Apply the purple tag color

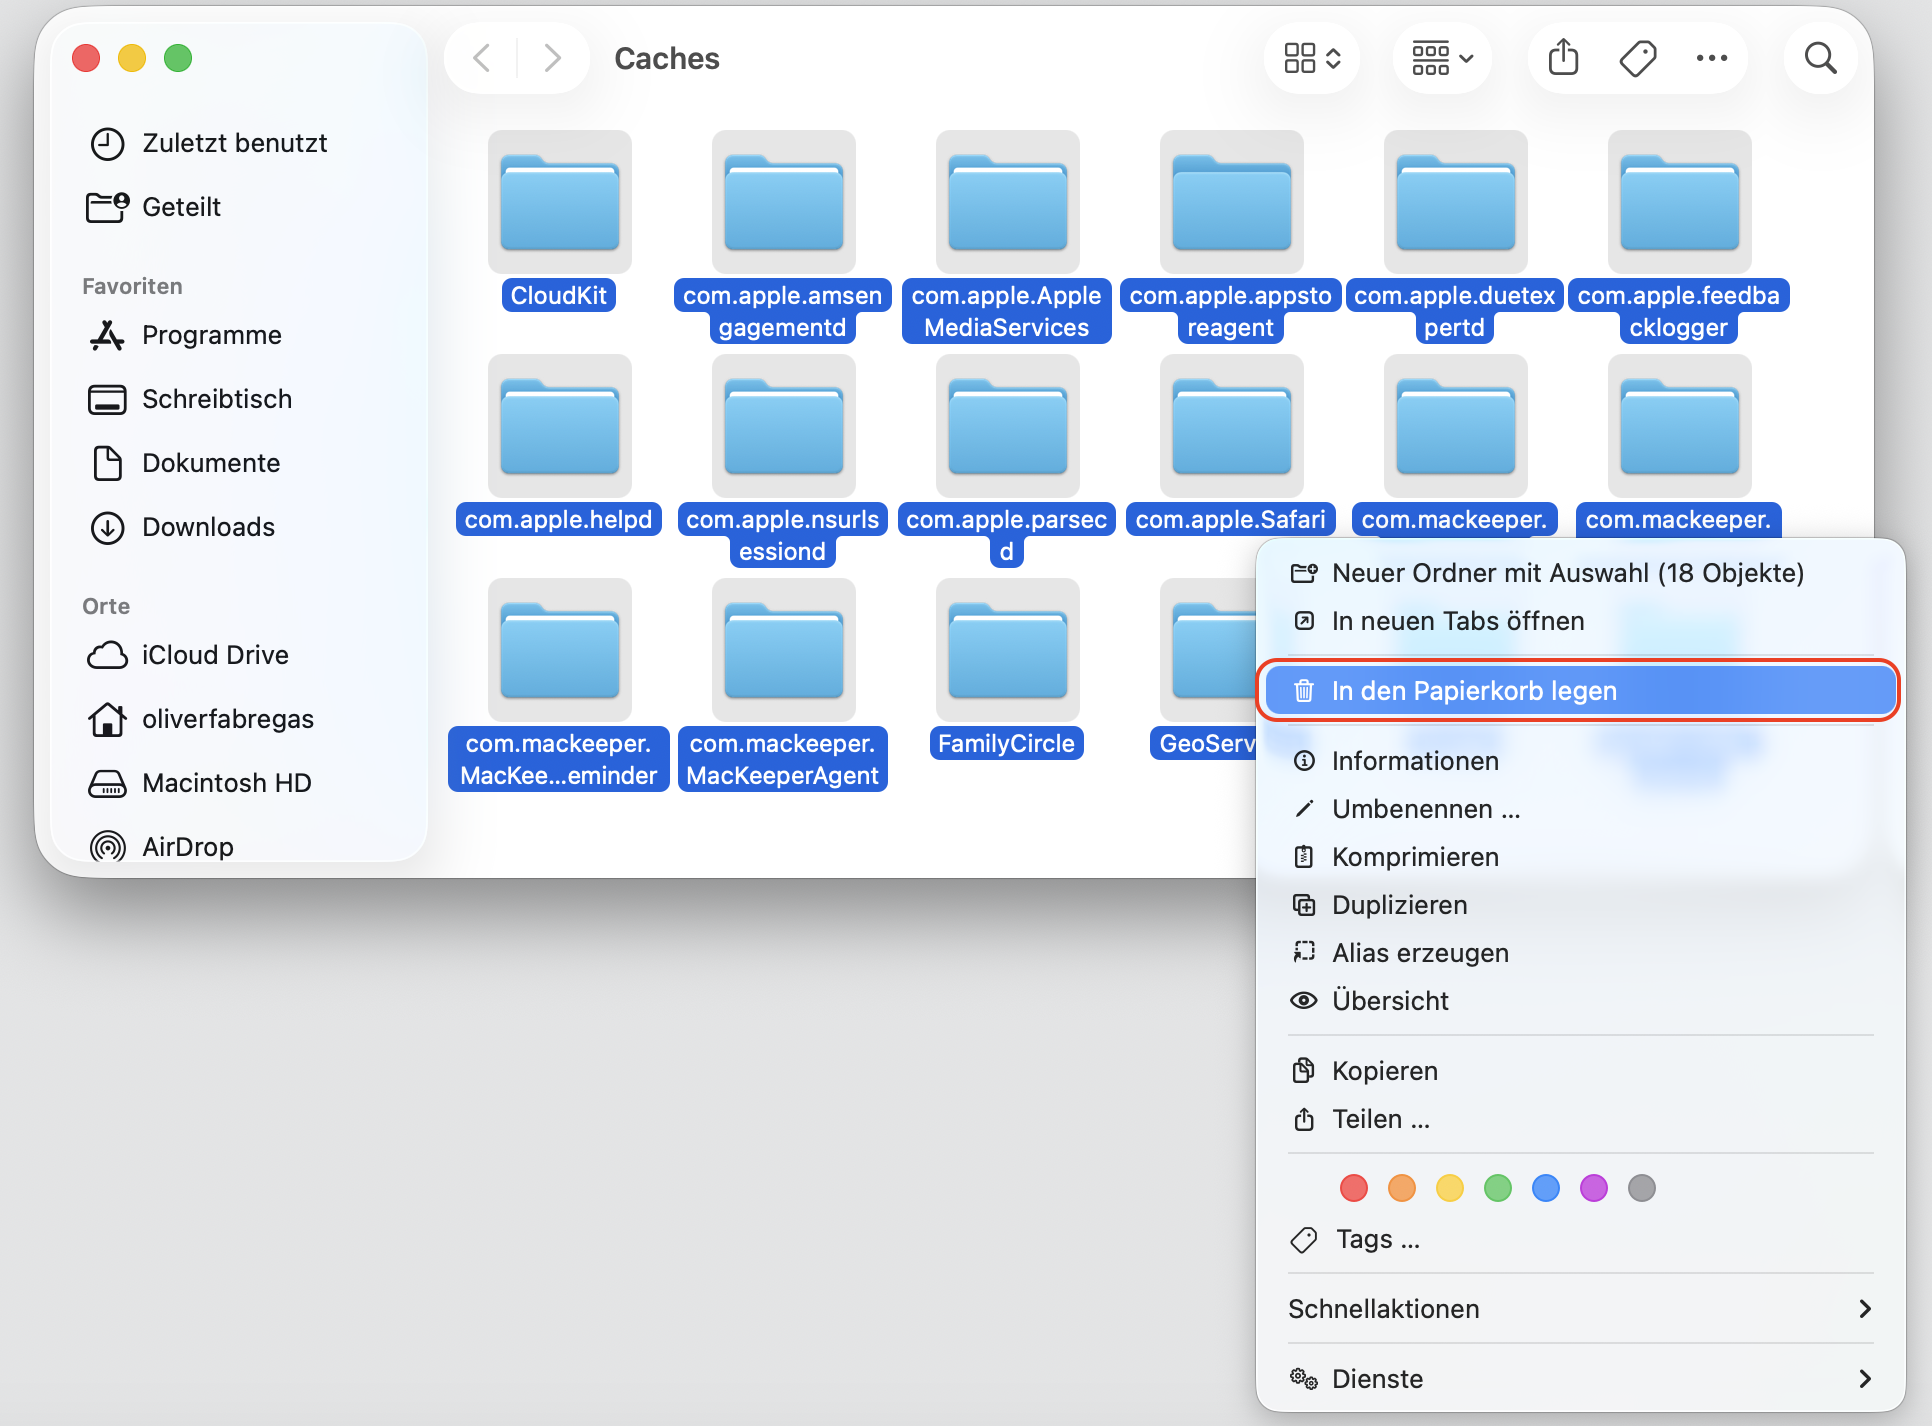click(x=1594, y=1188)
